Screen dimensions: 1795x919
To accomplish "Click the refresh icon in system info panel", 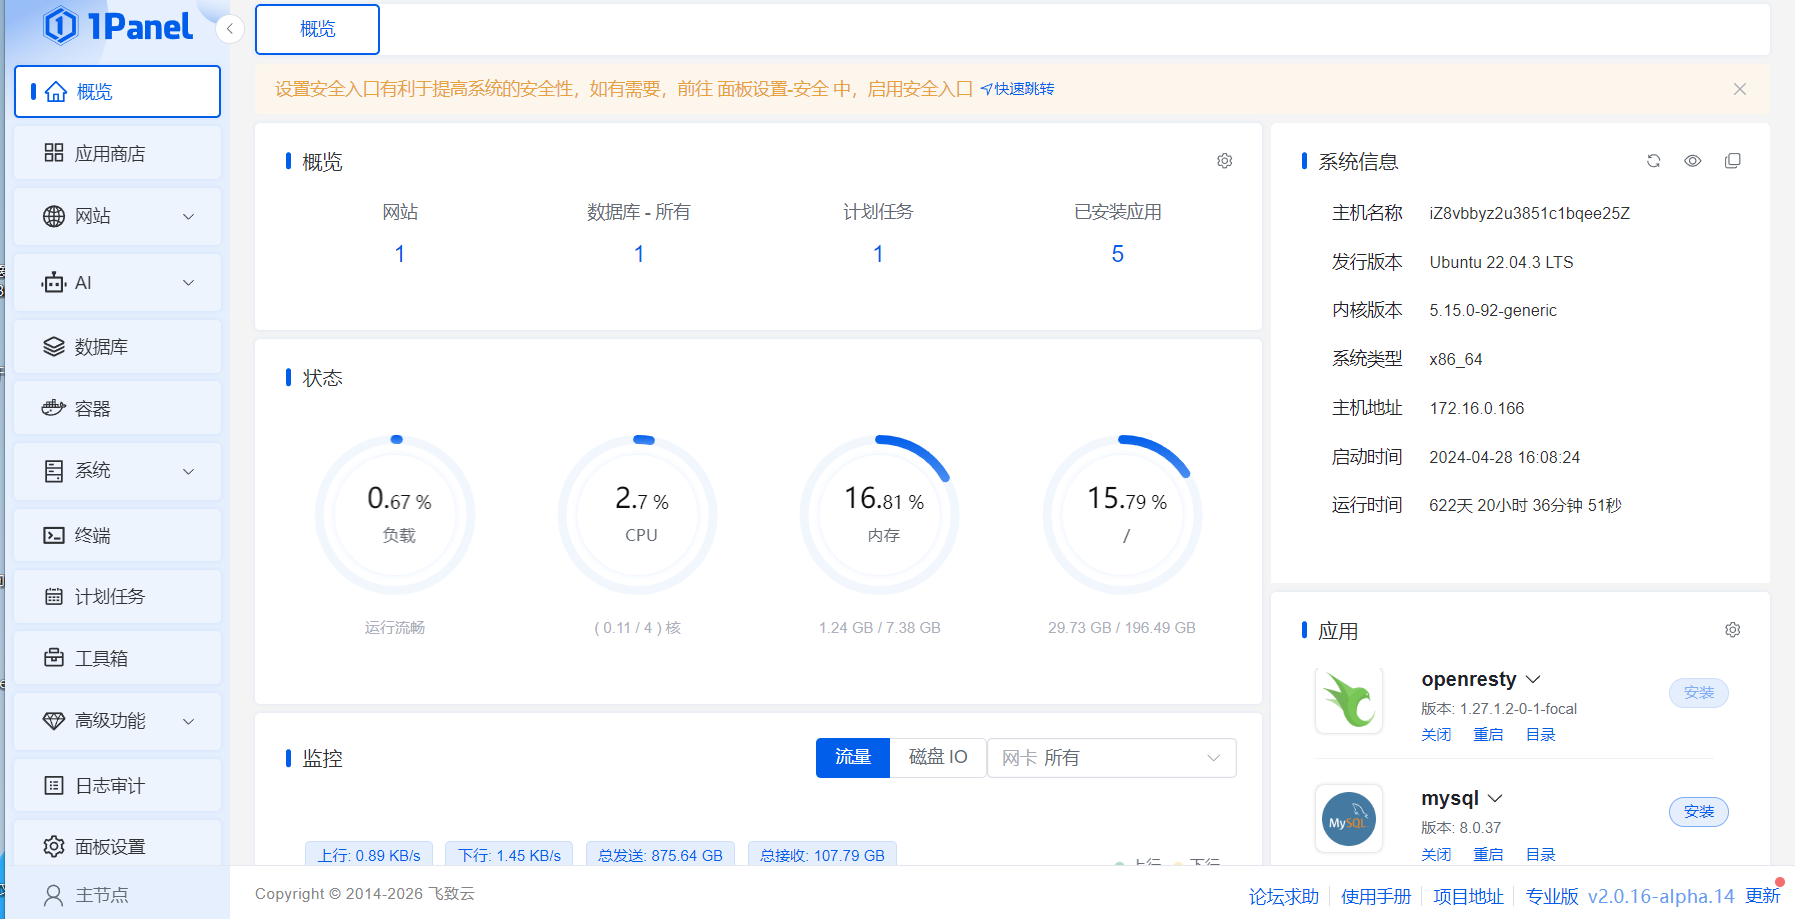I will tap(1653, 161).
